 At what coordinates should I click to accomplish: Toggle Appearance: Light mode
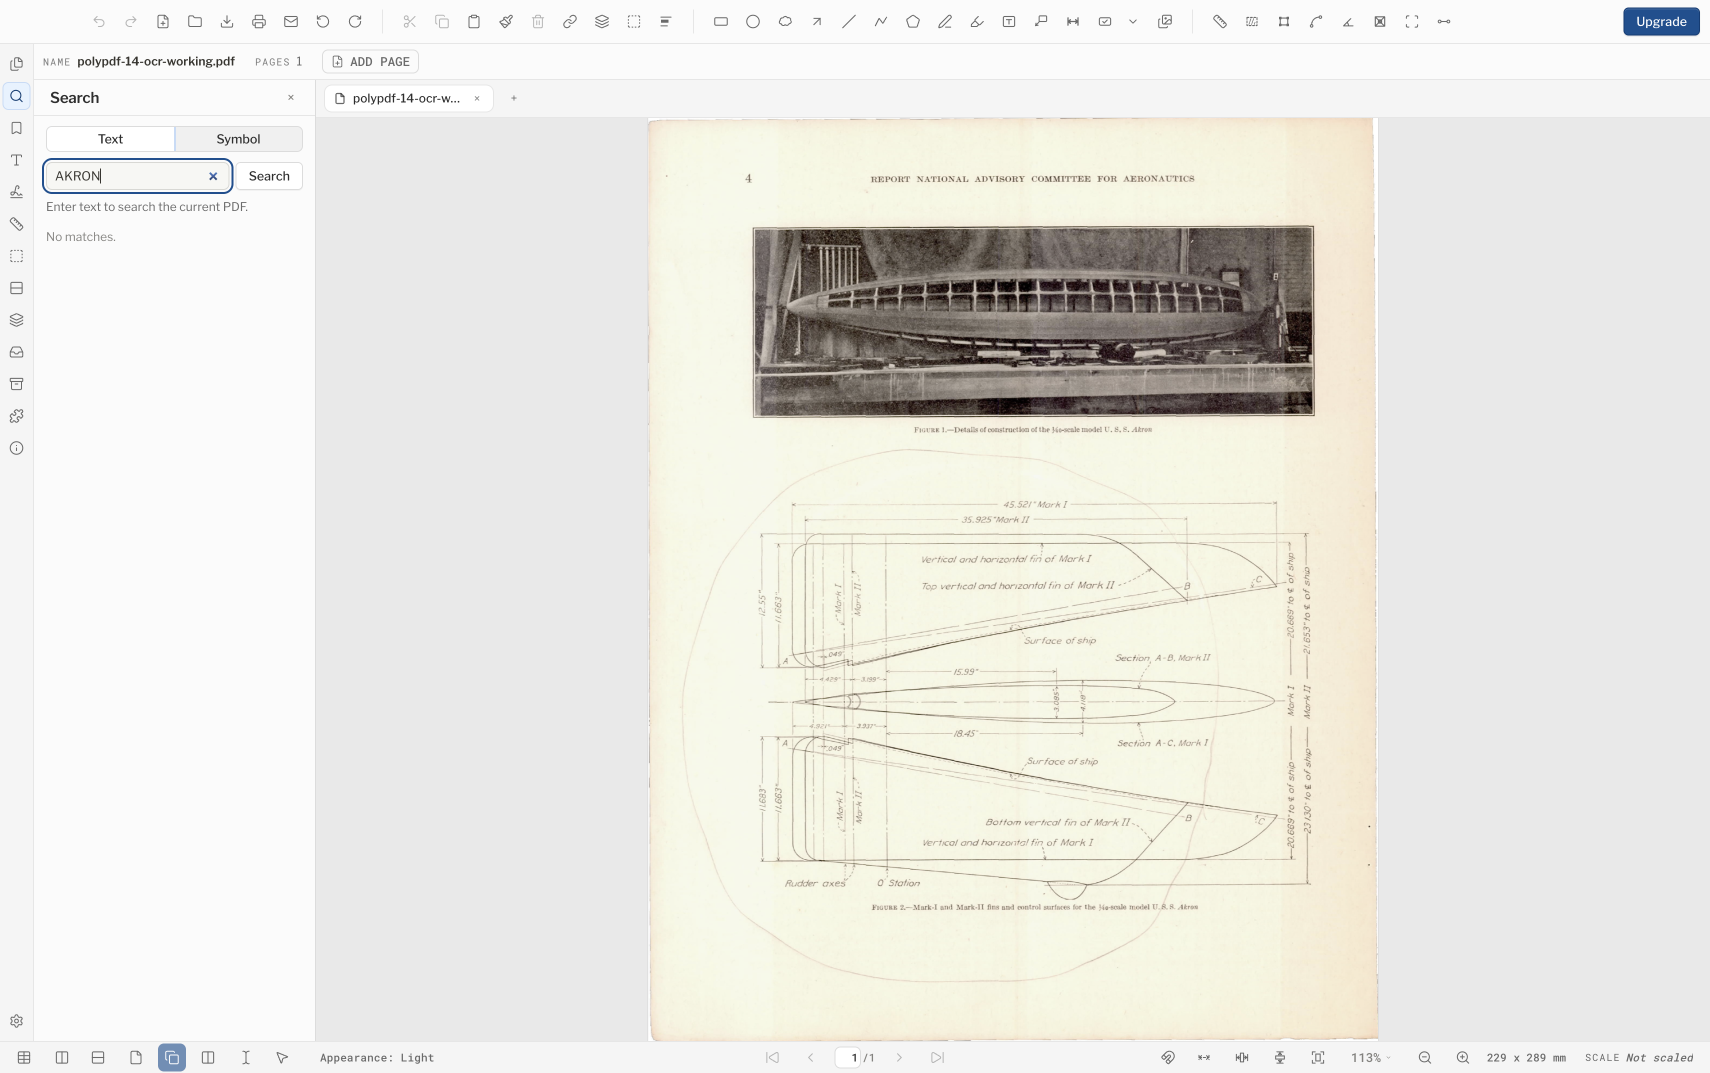coord(377,1058)
